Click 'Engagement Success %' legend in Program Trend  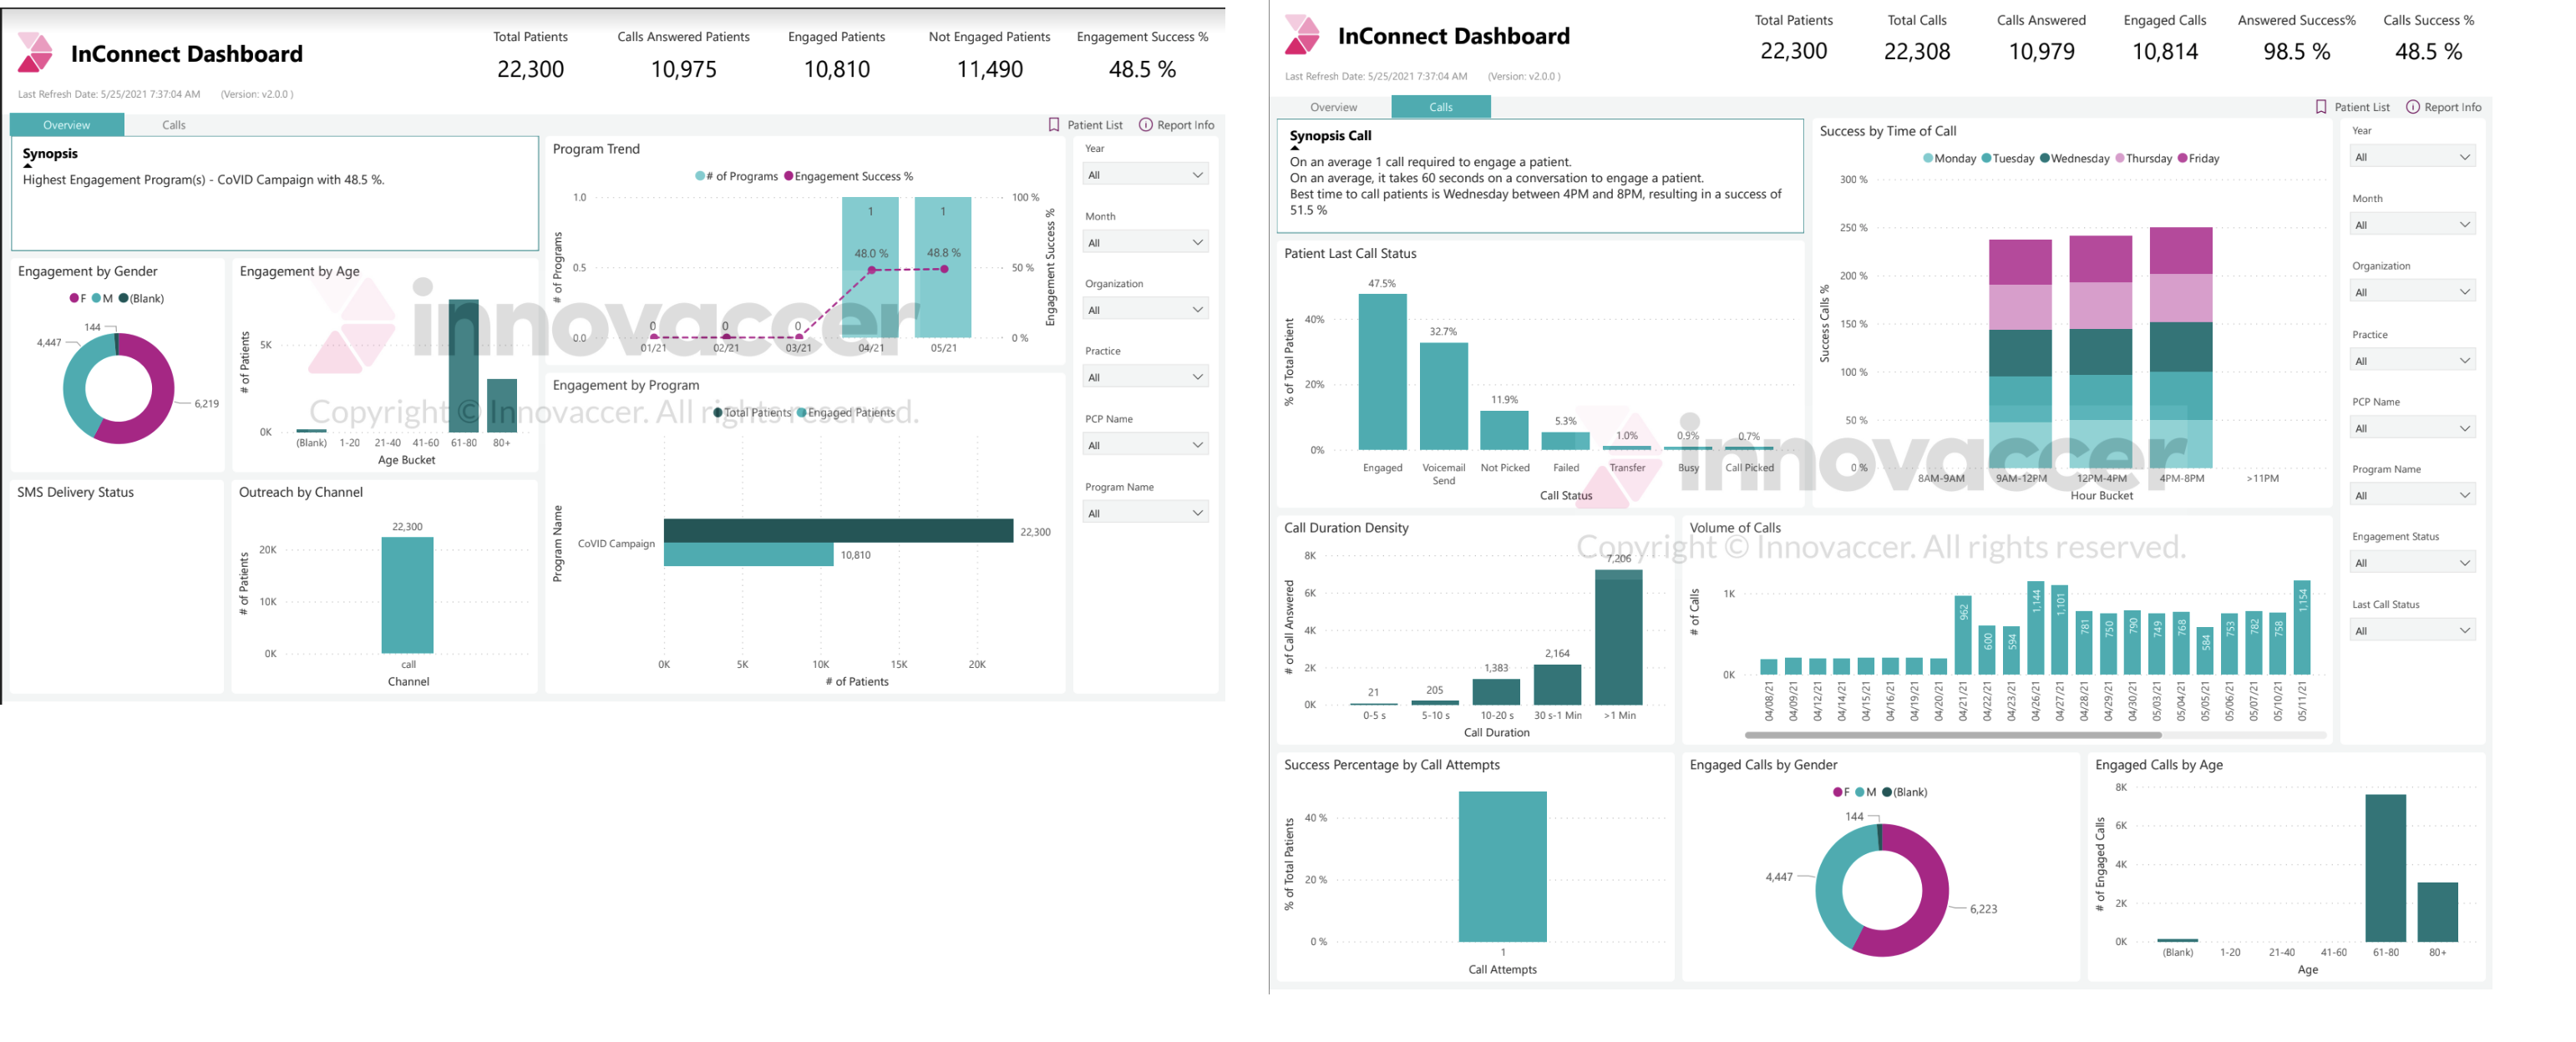point(849,176)
